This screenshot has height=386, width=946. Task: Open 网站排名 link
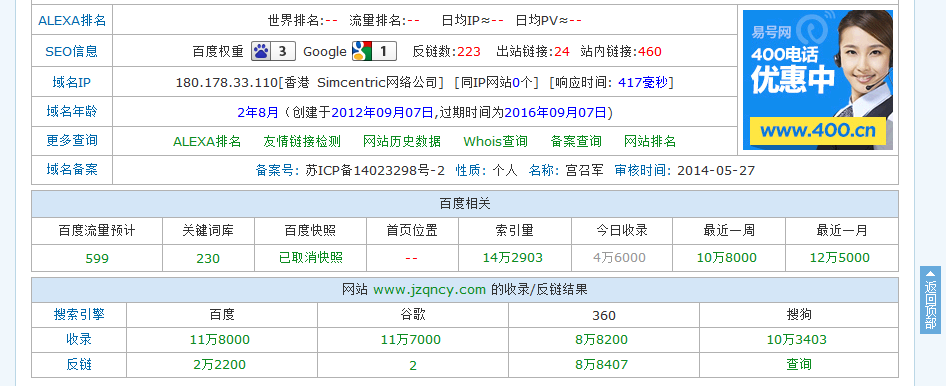650,141
